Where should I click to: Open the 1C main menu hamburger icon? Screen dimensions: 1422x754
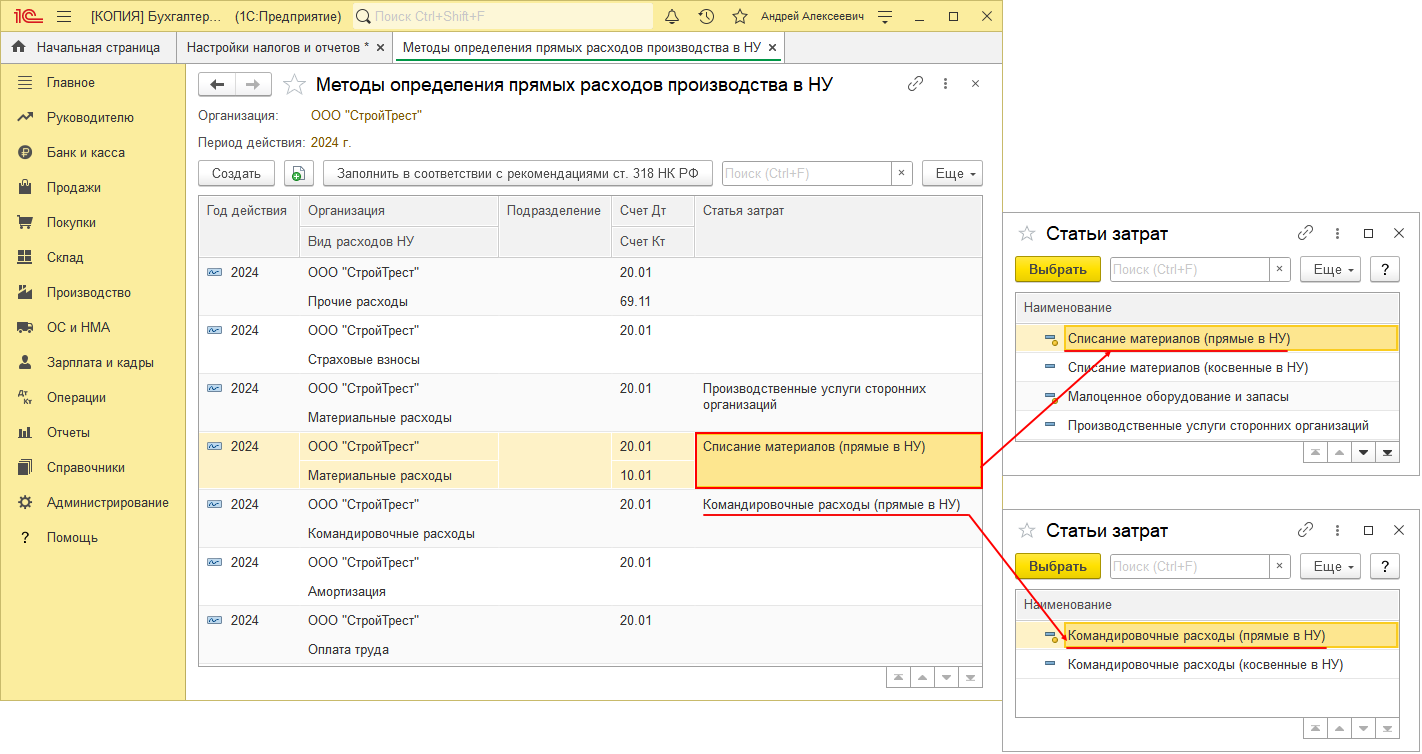point(64,17)
